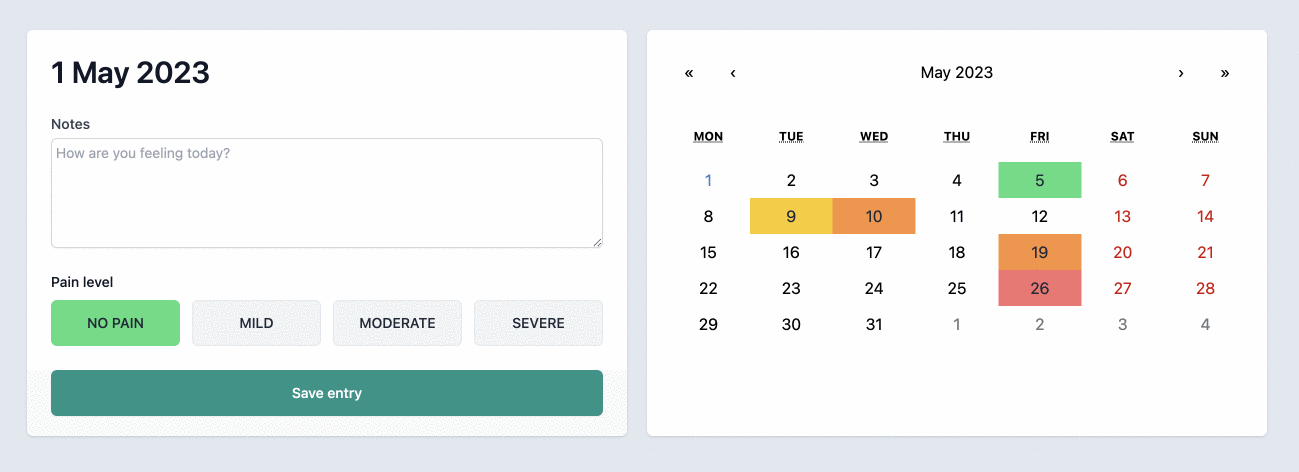Select the No Pain level option
This screenshot has height=472, width=1299.
click(x=115, y=323)
